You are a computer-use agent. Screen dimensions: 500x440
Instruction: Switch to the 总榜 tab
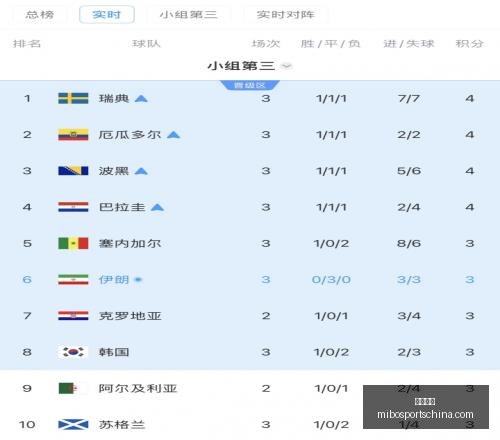click(40, 15)
